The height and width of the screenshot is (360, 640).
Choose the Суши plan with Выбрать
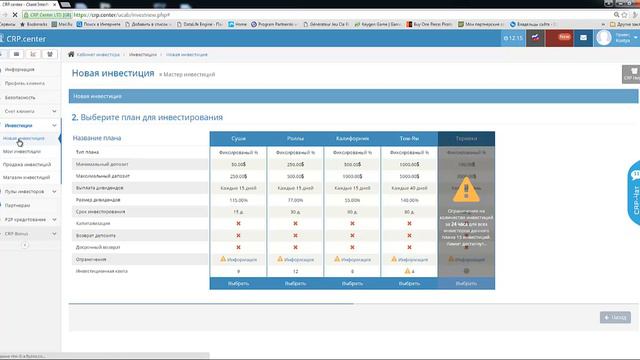(x=238, y=283)
